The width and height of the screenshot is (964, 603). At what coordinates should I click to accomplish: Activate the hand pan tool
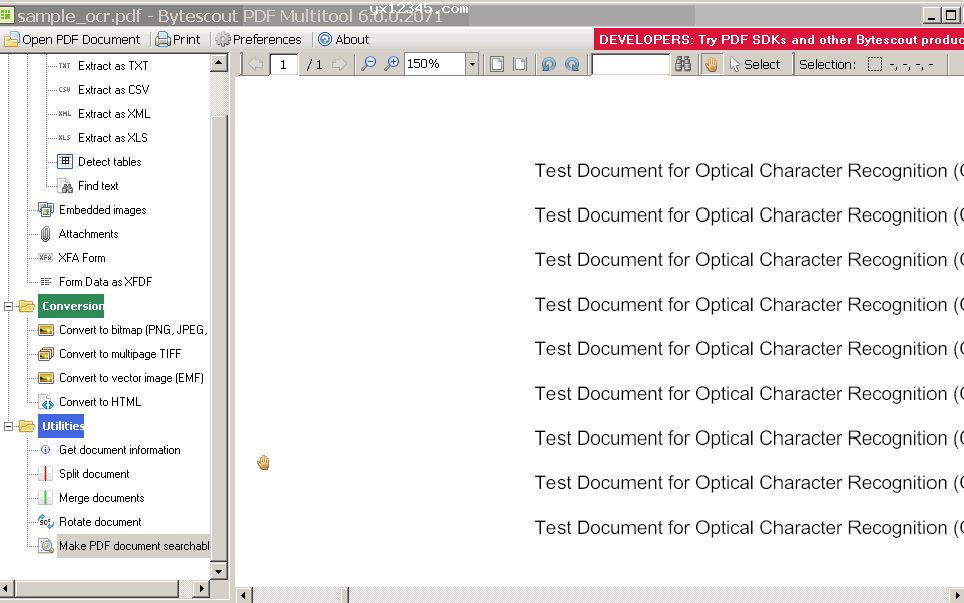[711, 64]
